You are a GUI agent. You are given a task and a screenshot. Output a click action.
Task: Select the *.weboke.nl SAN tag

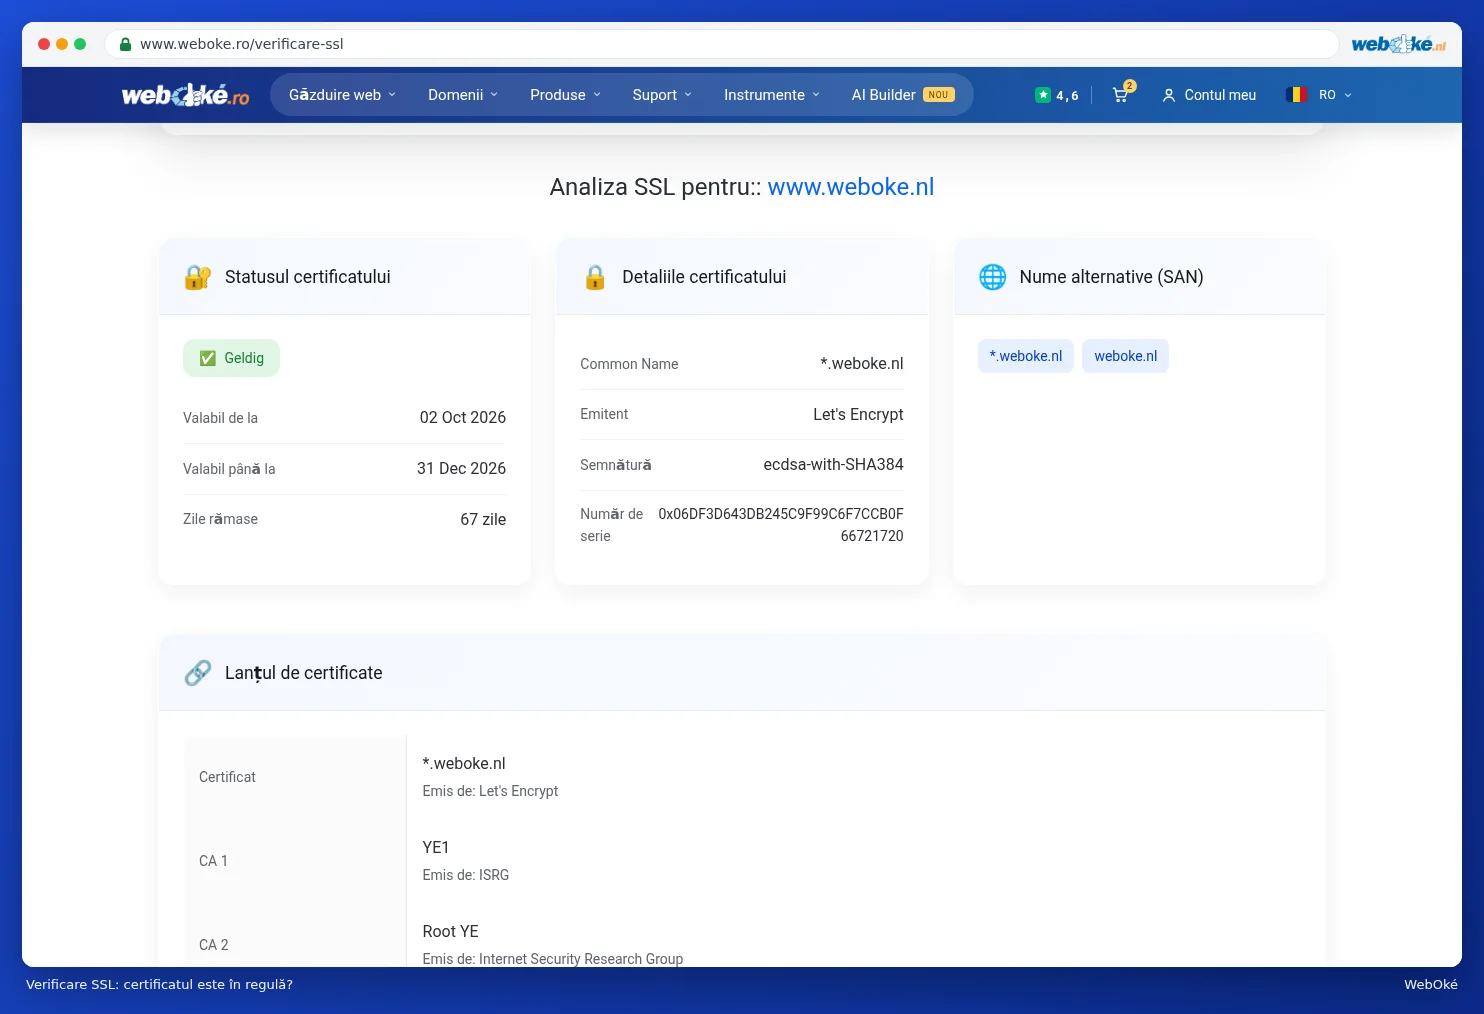(1026, 356)
